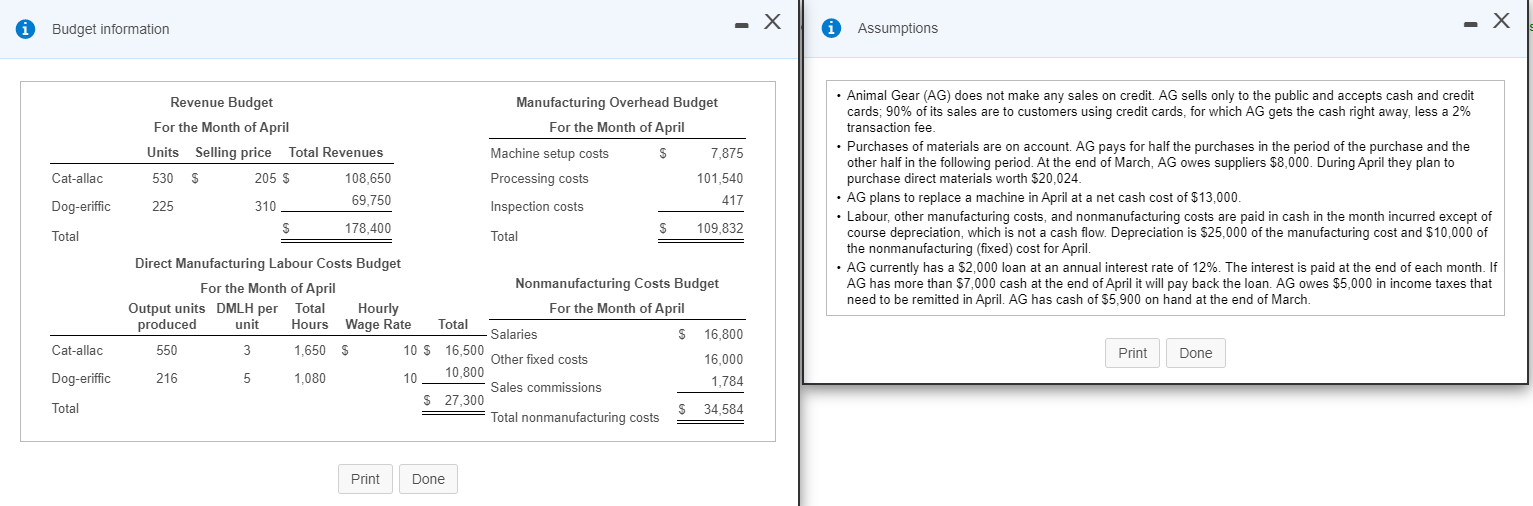Click the Processing costs label
1533x506 pixels.
539,178
